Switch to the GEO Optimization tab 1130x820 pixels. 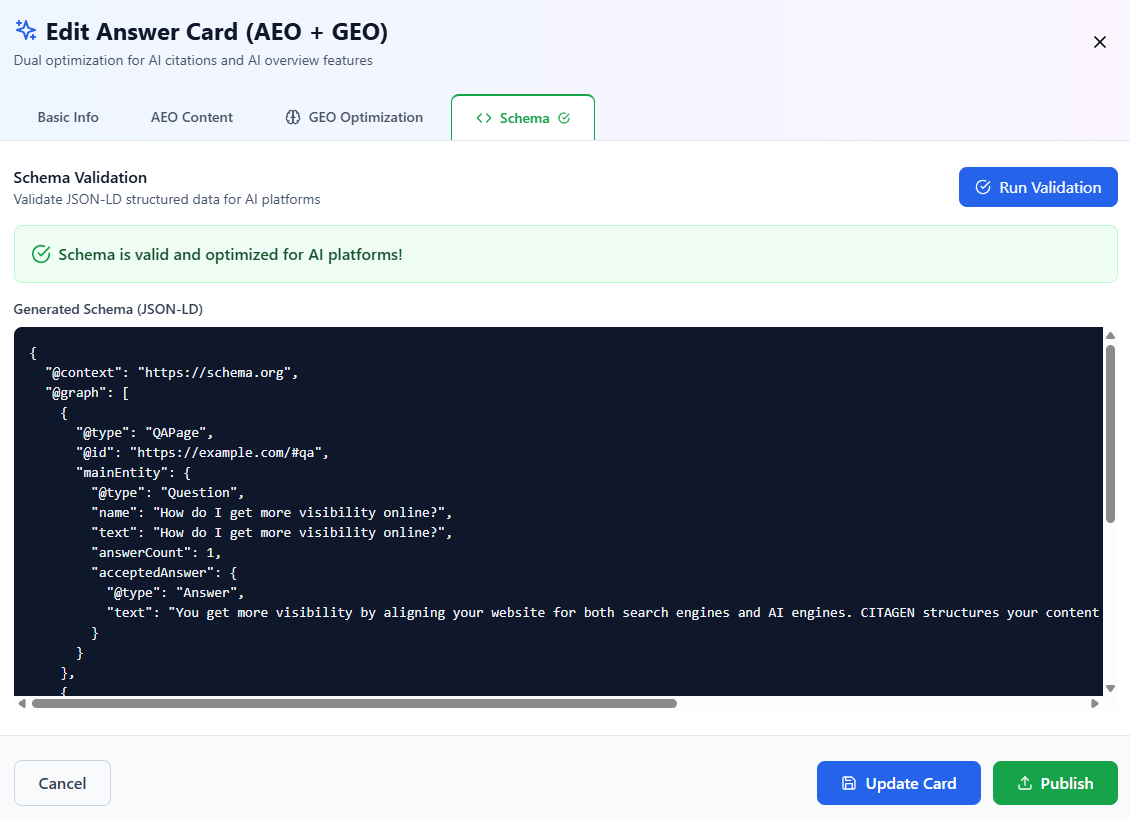click(354, 117)
